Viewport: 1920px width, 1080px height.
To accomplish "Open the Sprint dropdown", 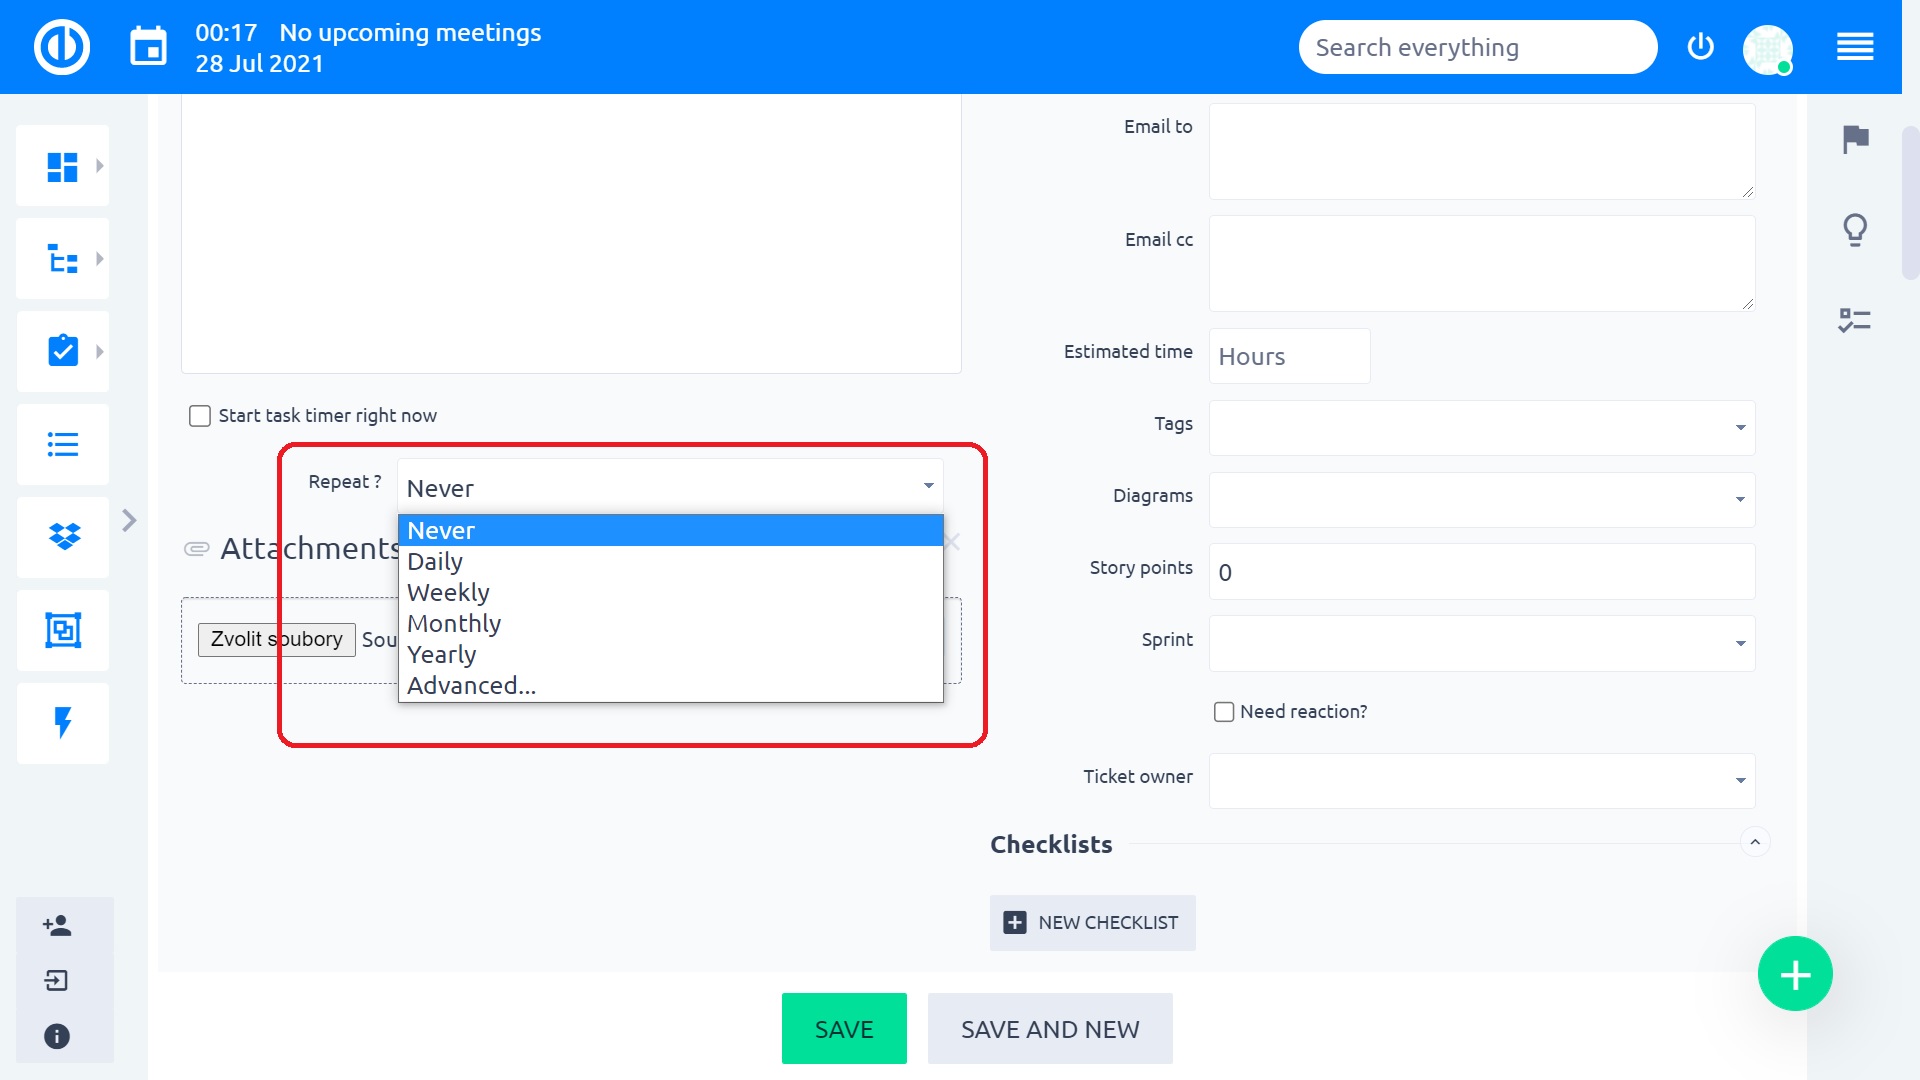I will click(1481, 643).
